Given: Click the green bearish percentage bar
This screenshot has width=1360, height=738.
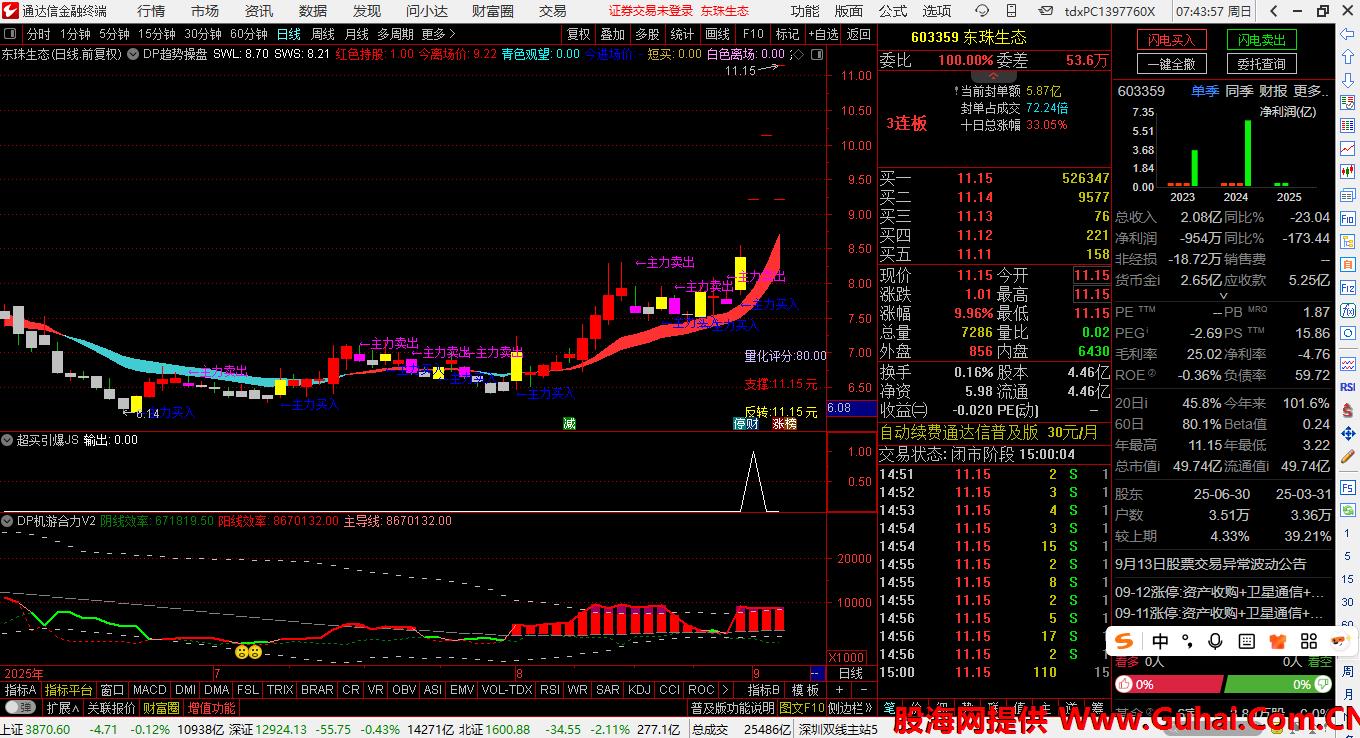Looking at the screenshot, I should pos(1278,684).
